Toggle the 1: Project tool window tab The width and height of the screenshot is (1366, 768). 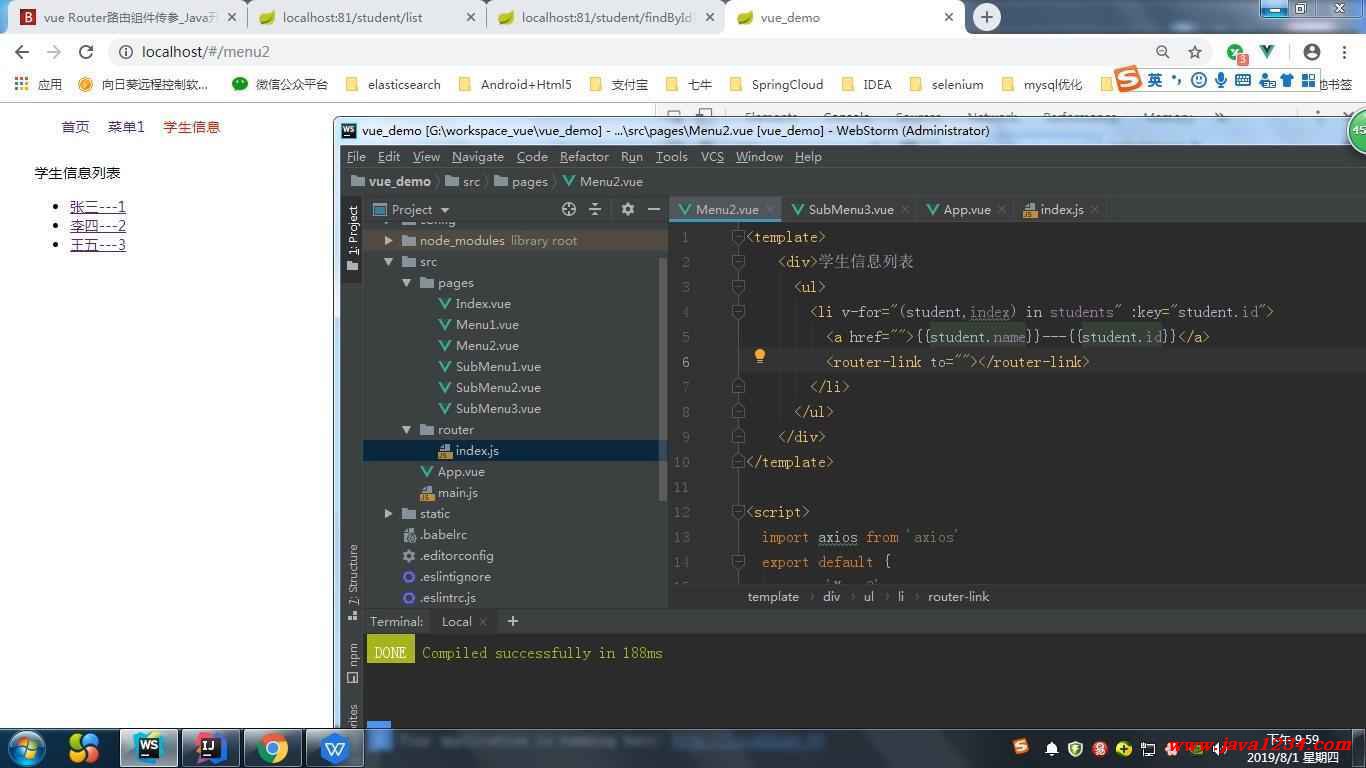click(x=352, y=238)
